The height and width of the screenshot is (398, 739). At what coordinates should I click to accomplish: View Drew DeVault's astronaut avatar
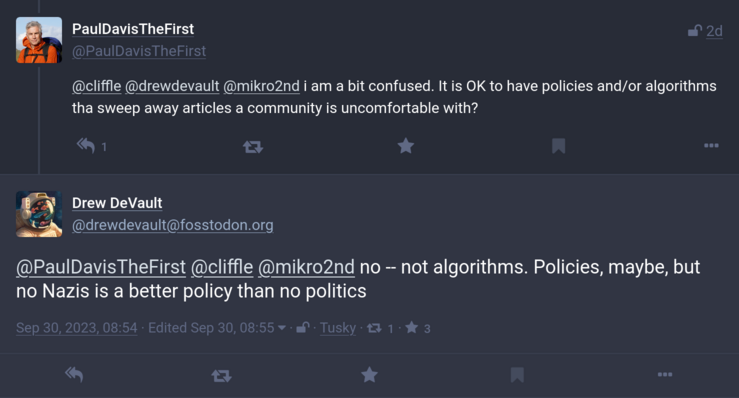coord(39,214)
